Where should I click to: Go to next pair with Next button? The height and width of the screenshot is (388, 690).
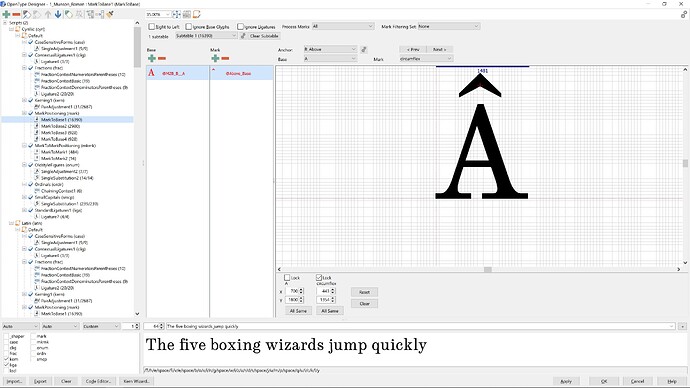tap(439, 49)
